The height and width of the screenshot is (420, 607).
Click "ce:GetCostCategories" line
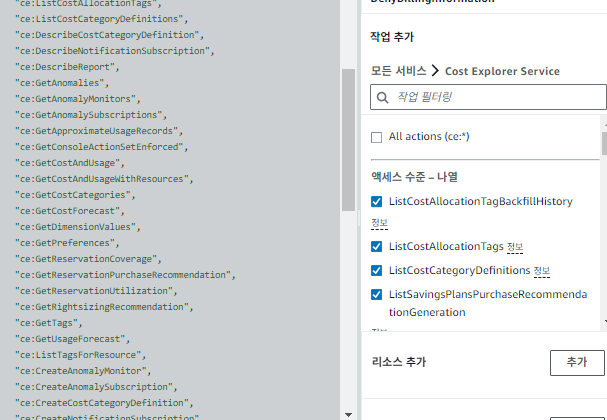[x=75, y=195]
